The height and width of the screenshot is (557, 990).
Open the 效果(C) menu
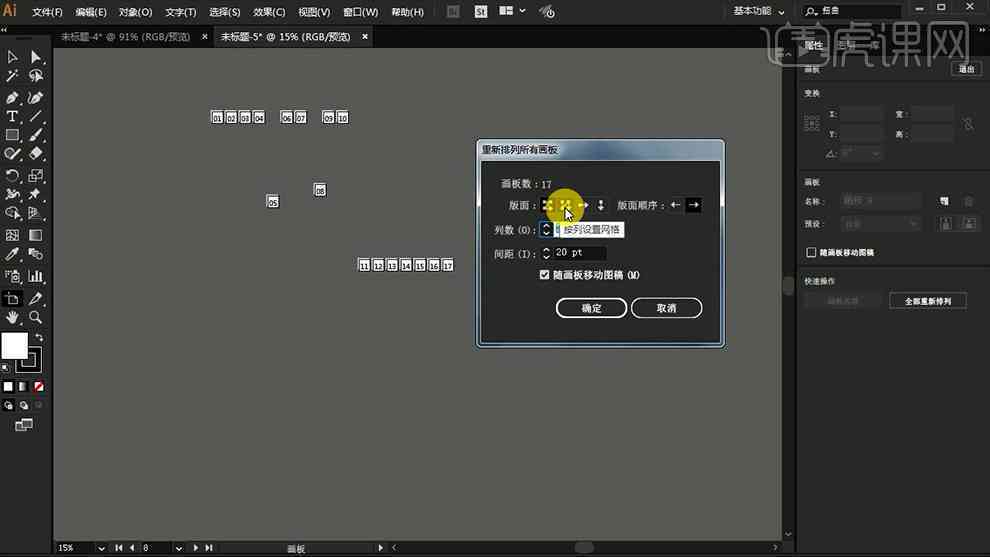tap(269, 12)
